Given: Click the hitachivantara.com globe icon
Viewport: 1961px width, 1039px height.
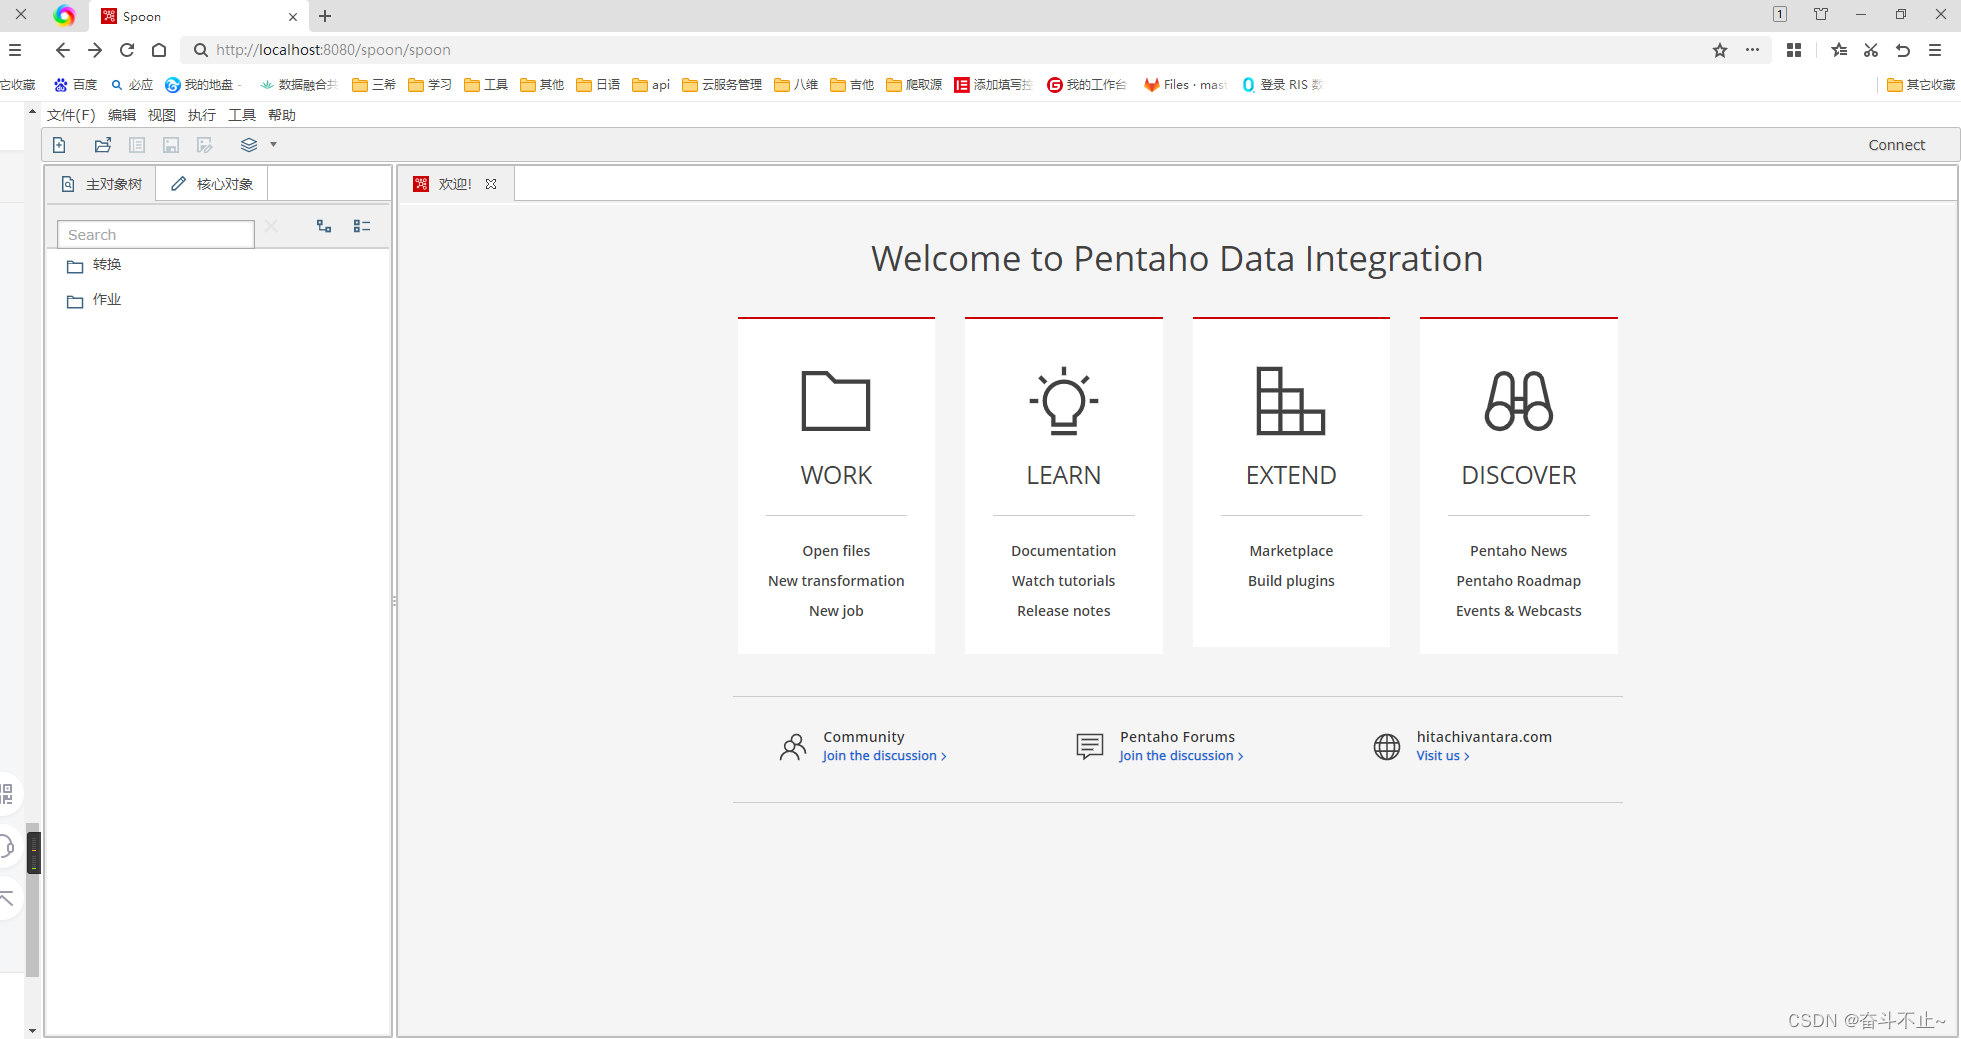Looking at the screenshot, I should pos(1387,747).
